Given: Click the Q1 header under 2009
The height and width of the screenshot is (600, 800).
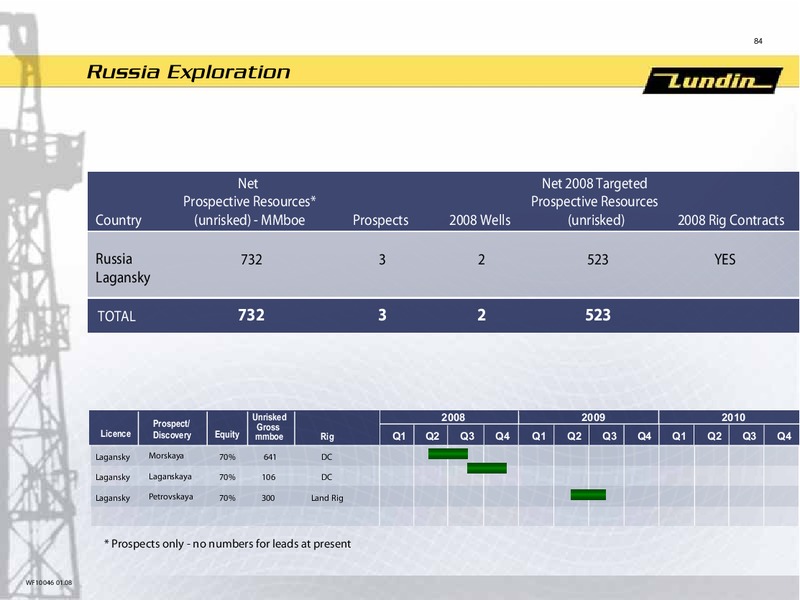Looking at the screenshot, I should click(538, 436).
